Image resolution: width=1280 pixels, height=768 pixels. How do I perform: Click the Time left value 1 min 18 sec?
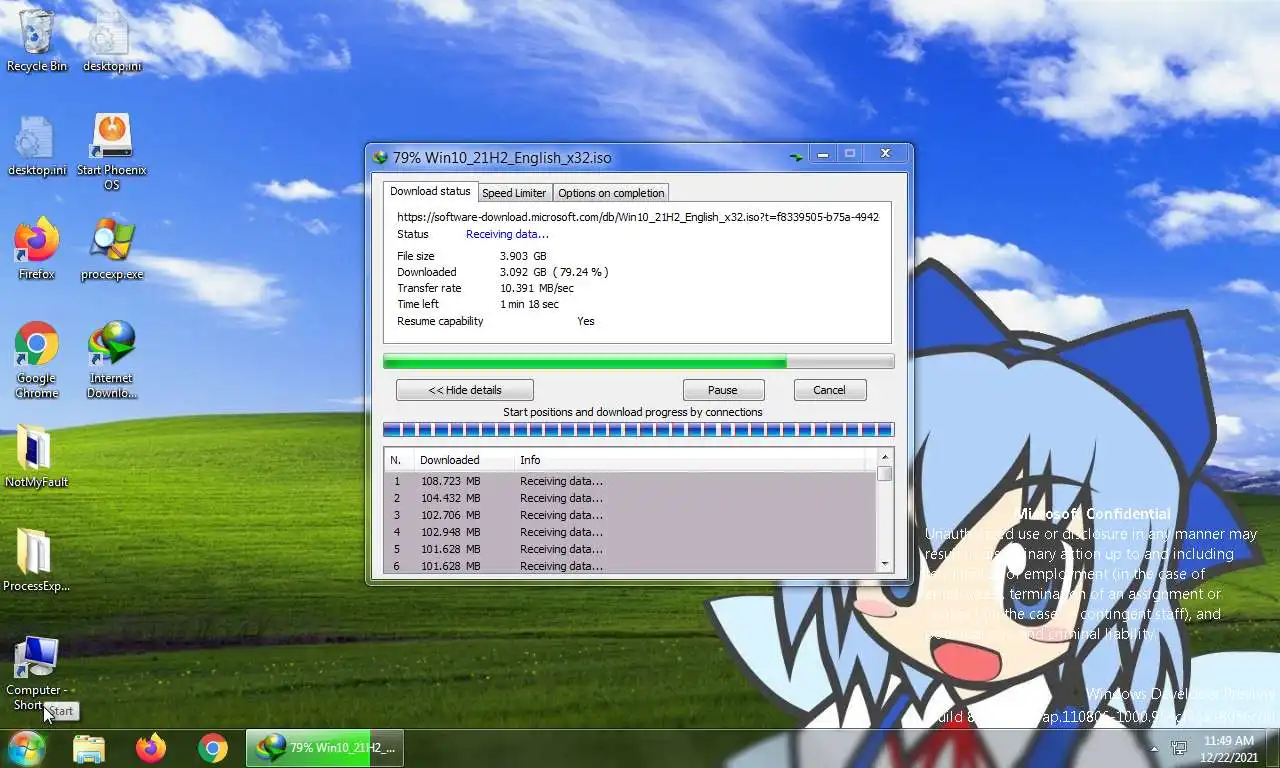[529, 304]
